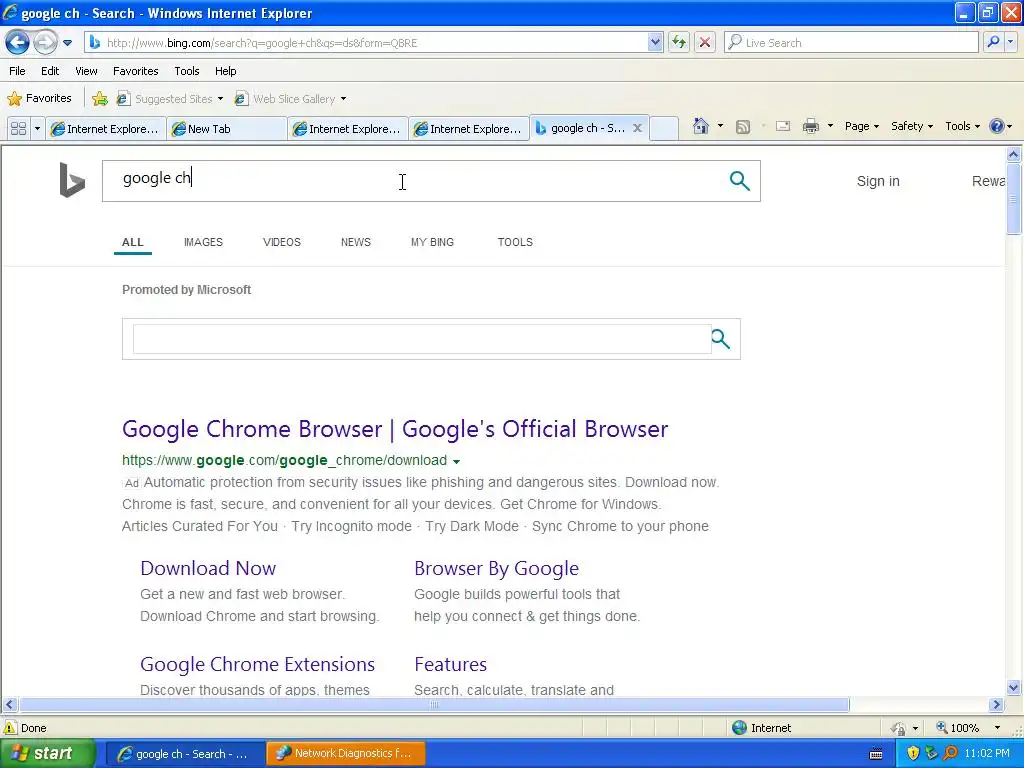1024x768 pixels.
Task: Click the promoted box magnifier icon
Action: click(x=720, y=339)
